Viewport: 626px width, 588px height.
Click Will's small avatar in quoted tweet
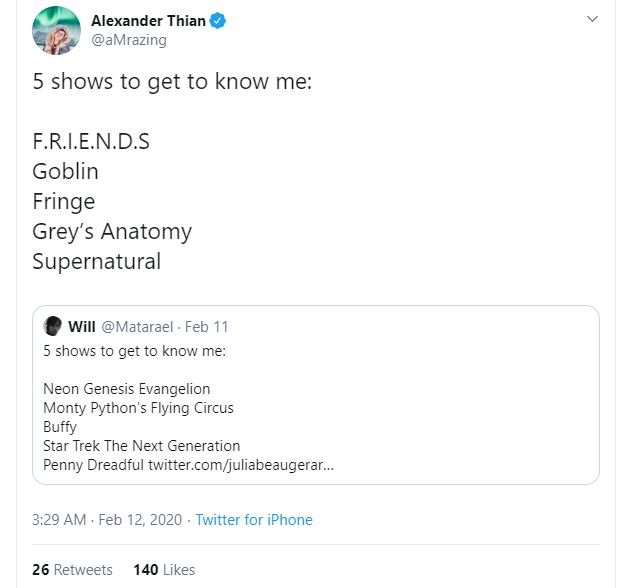click(53, 326)
